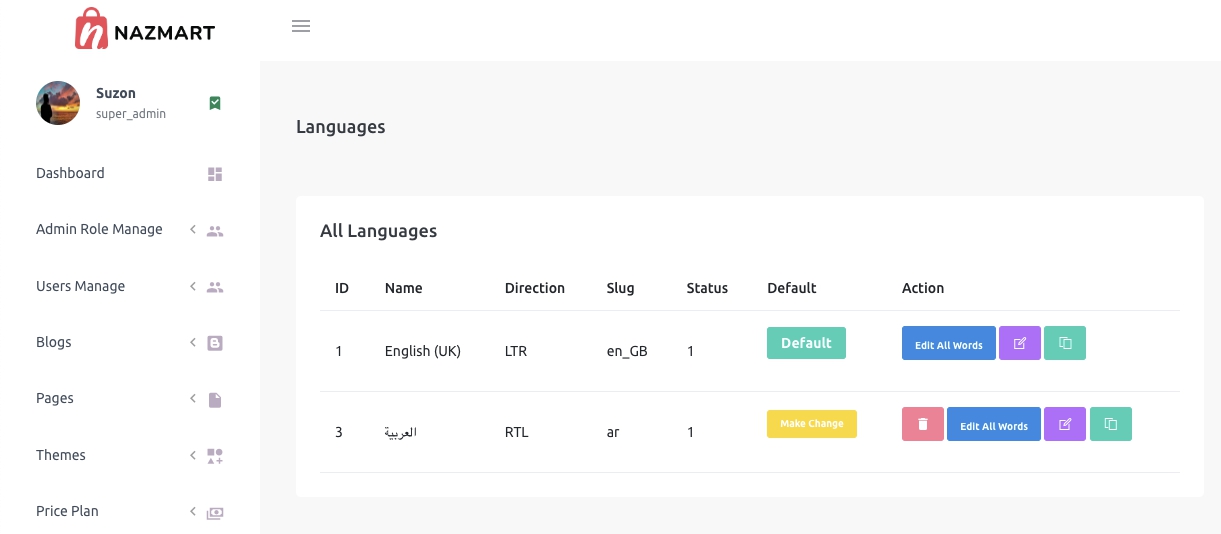Open the Pages sidebar menu

[55, 398]
